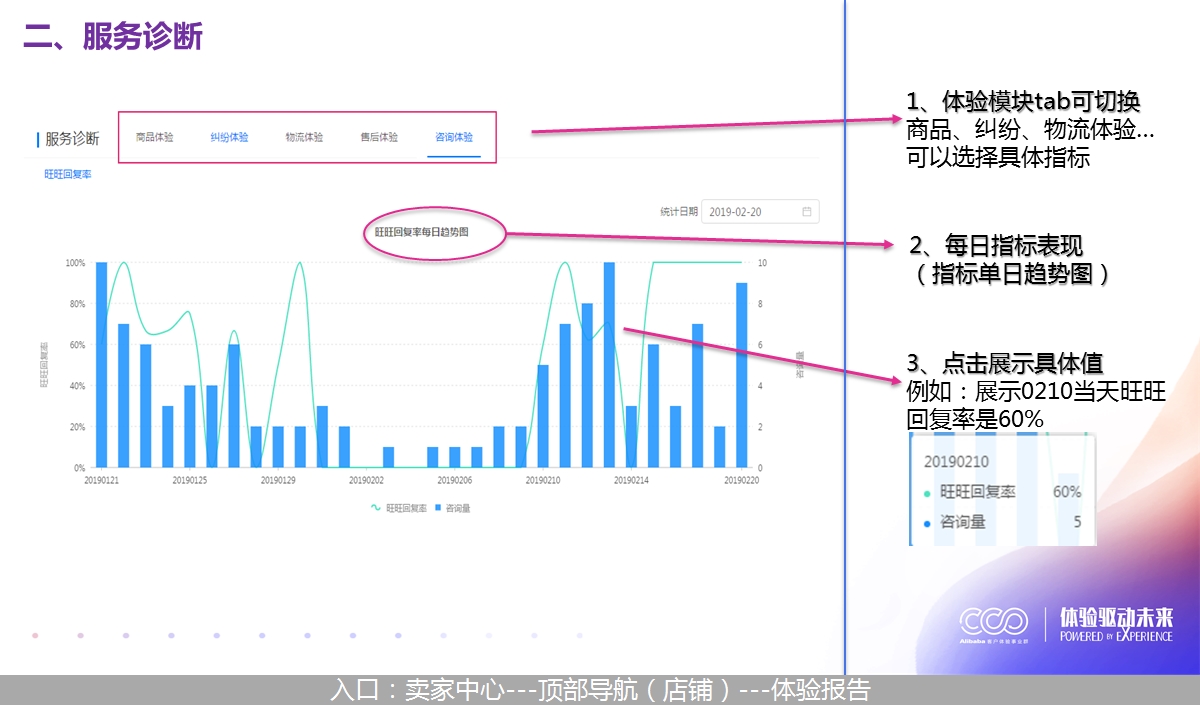Image resolution: width=1200 pixels, height=705 pixels.
Task: Click the 旺旺回复率 legend line icon
Action: [x=376, y=508]
